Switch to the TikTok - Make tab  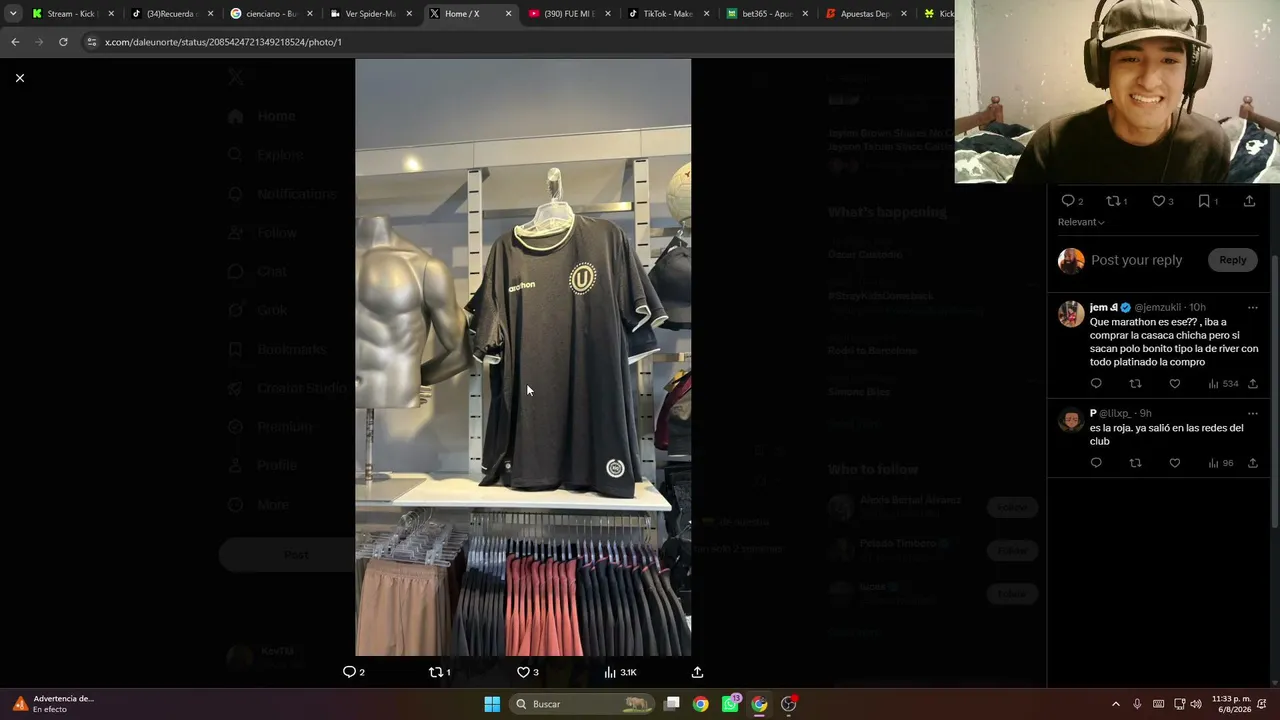(667, 14)
